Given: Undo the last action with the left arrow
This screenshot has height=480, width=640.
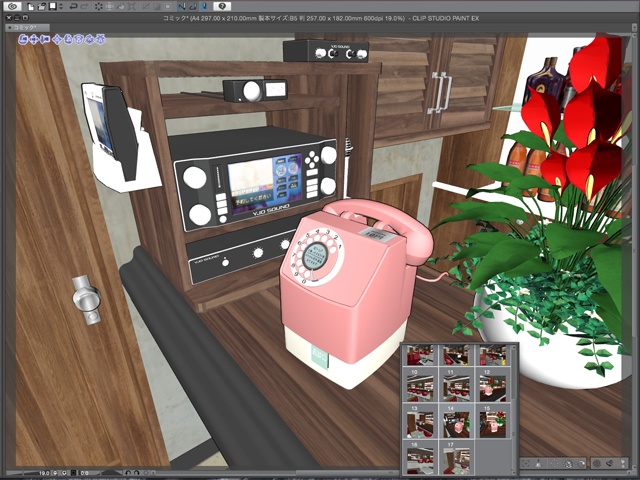Looking at the screenshot, I should click(73, 7).
